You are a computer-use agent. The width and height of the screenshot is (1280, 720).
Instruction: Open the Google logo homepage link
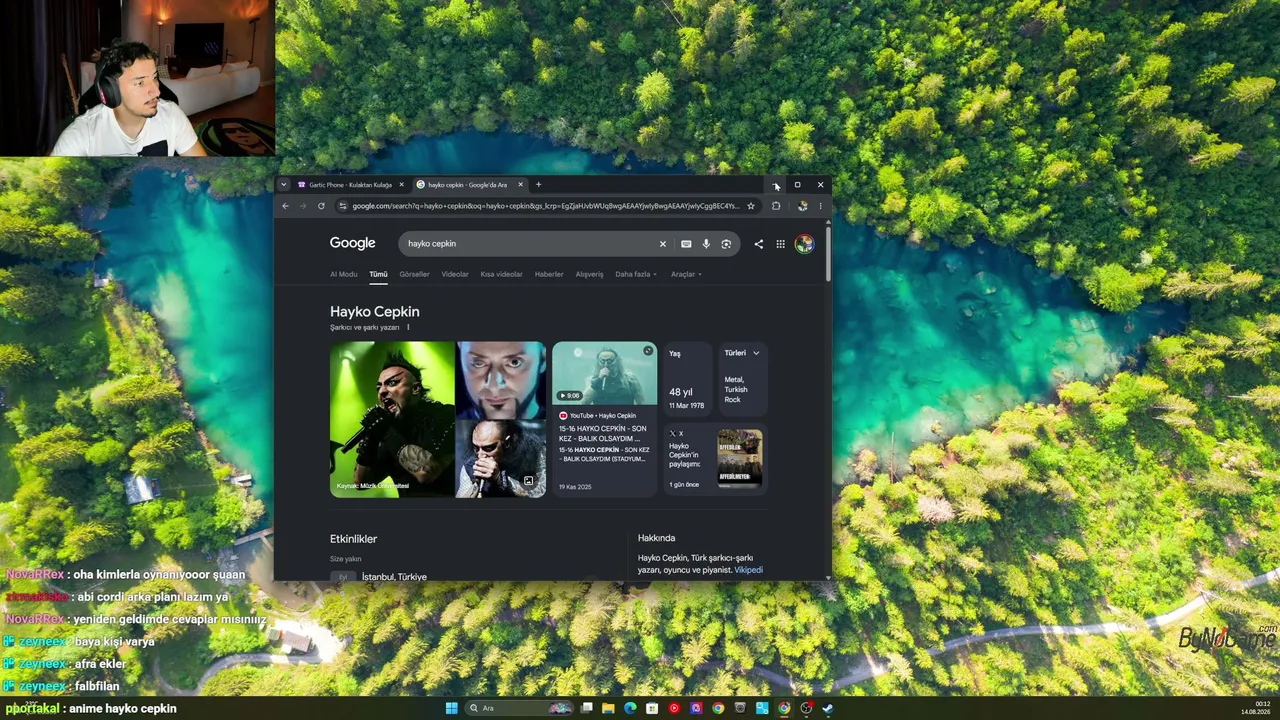(x=353, y=243)
